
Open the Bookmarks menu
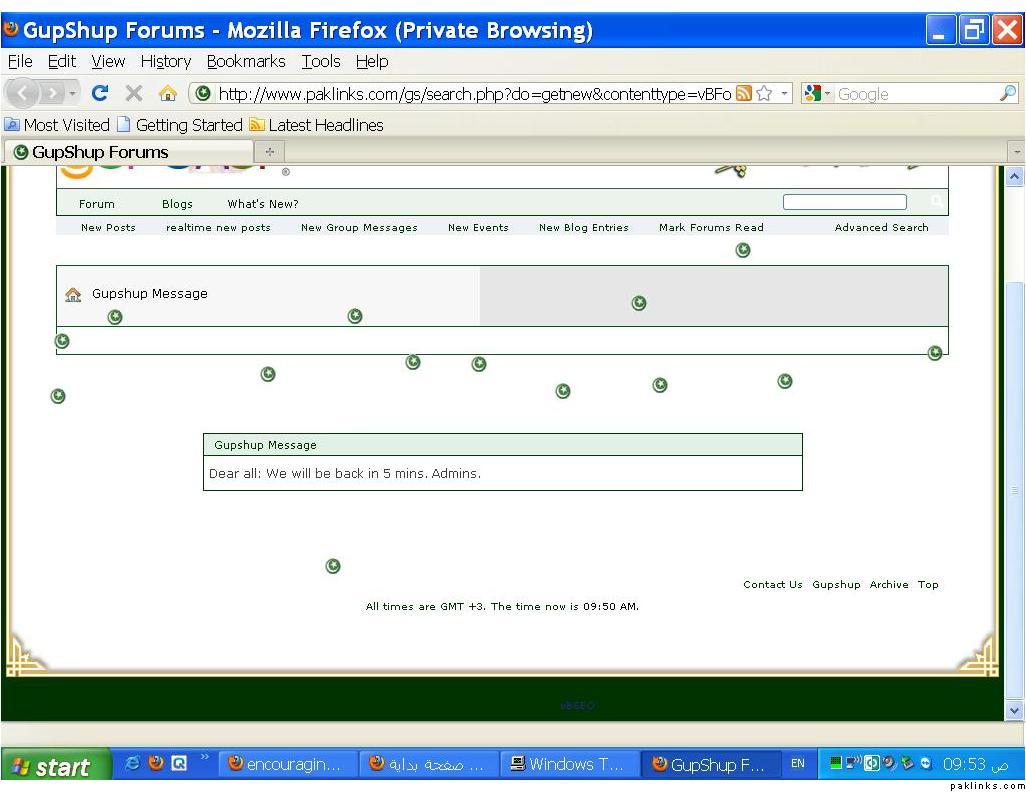coord(245,61)
